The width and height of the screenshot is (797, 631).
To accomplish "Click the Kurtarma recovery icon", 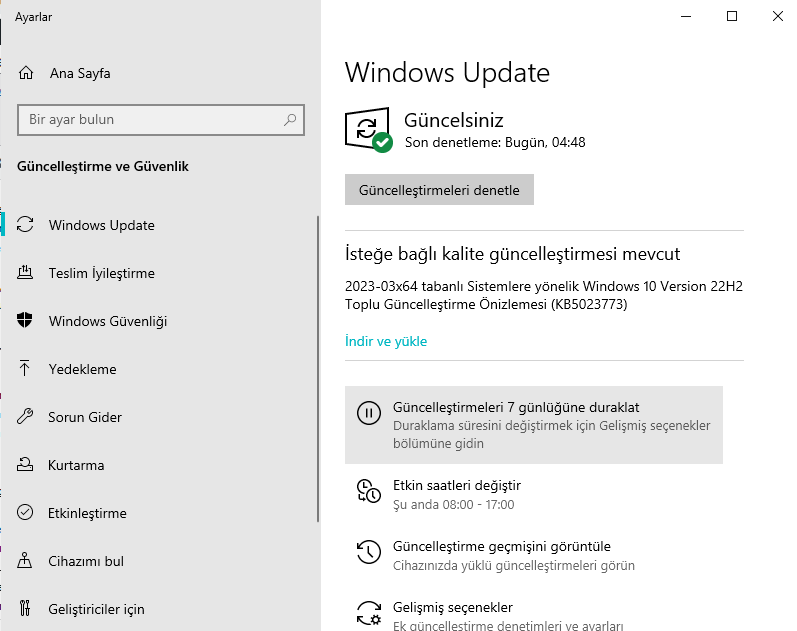I will (x=25, y=464).
